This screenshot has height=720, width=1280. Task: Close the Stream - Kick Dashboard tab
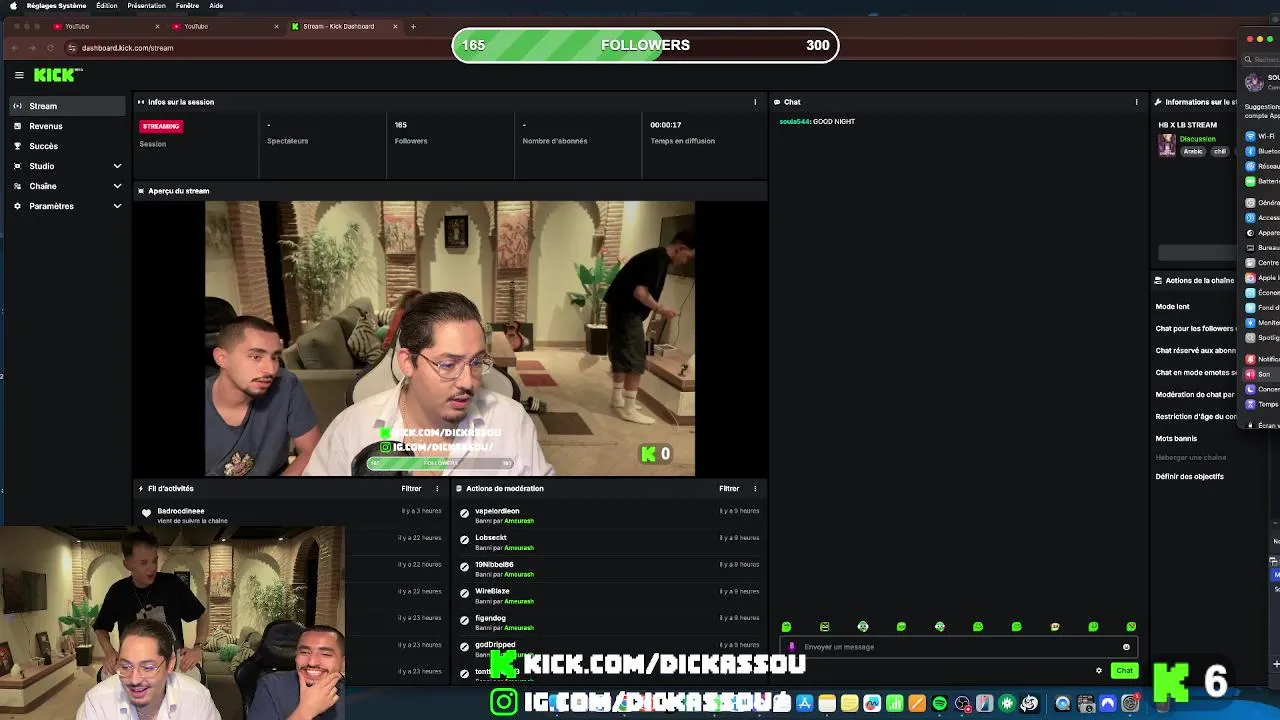pyautogui.click(x=395, y=27)
